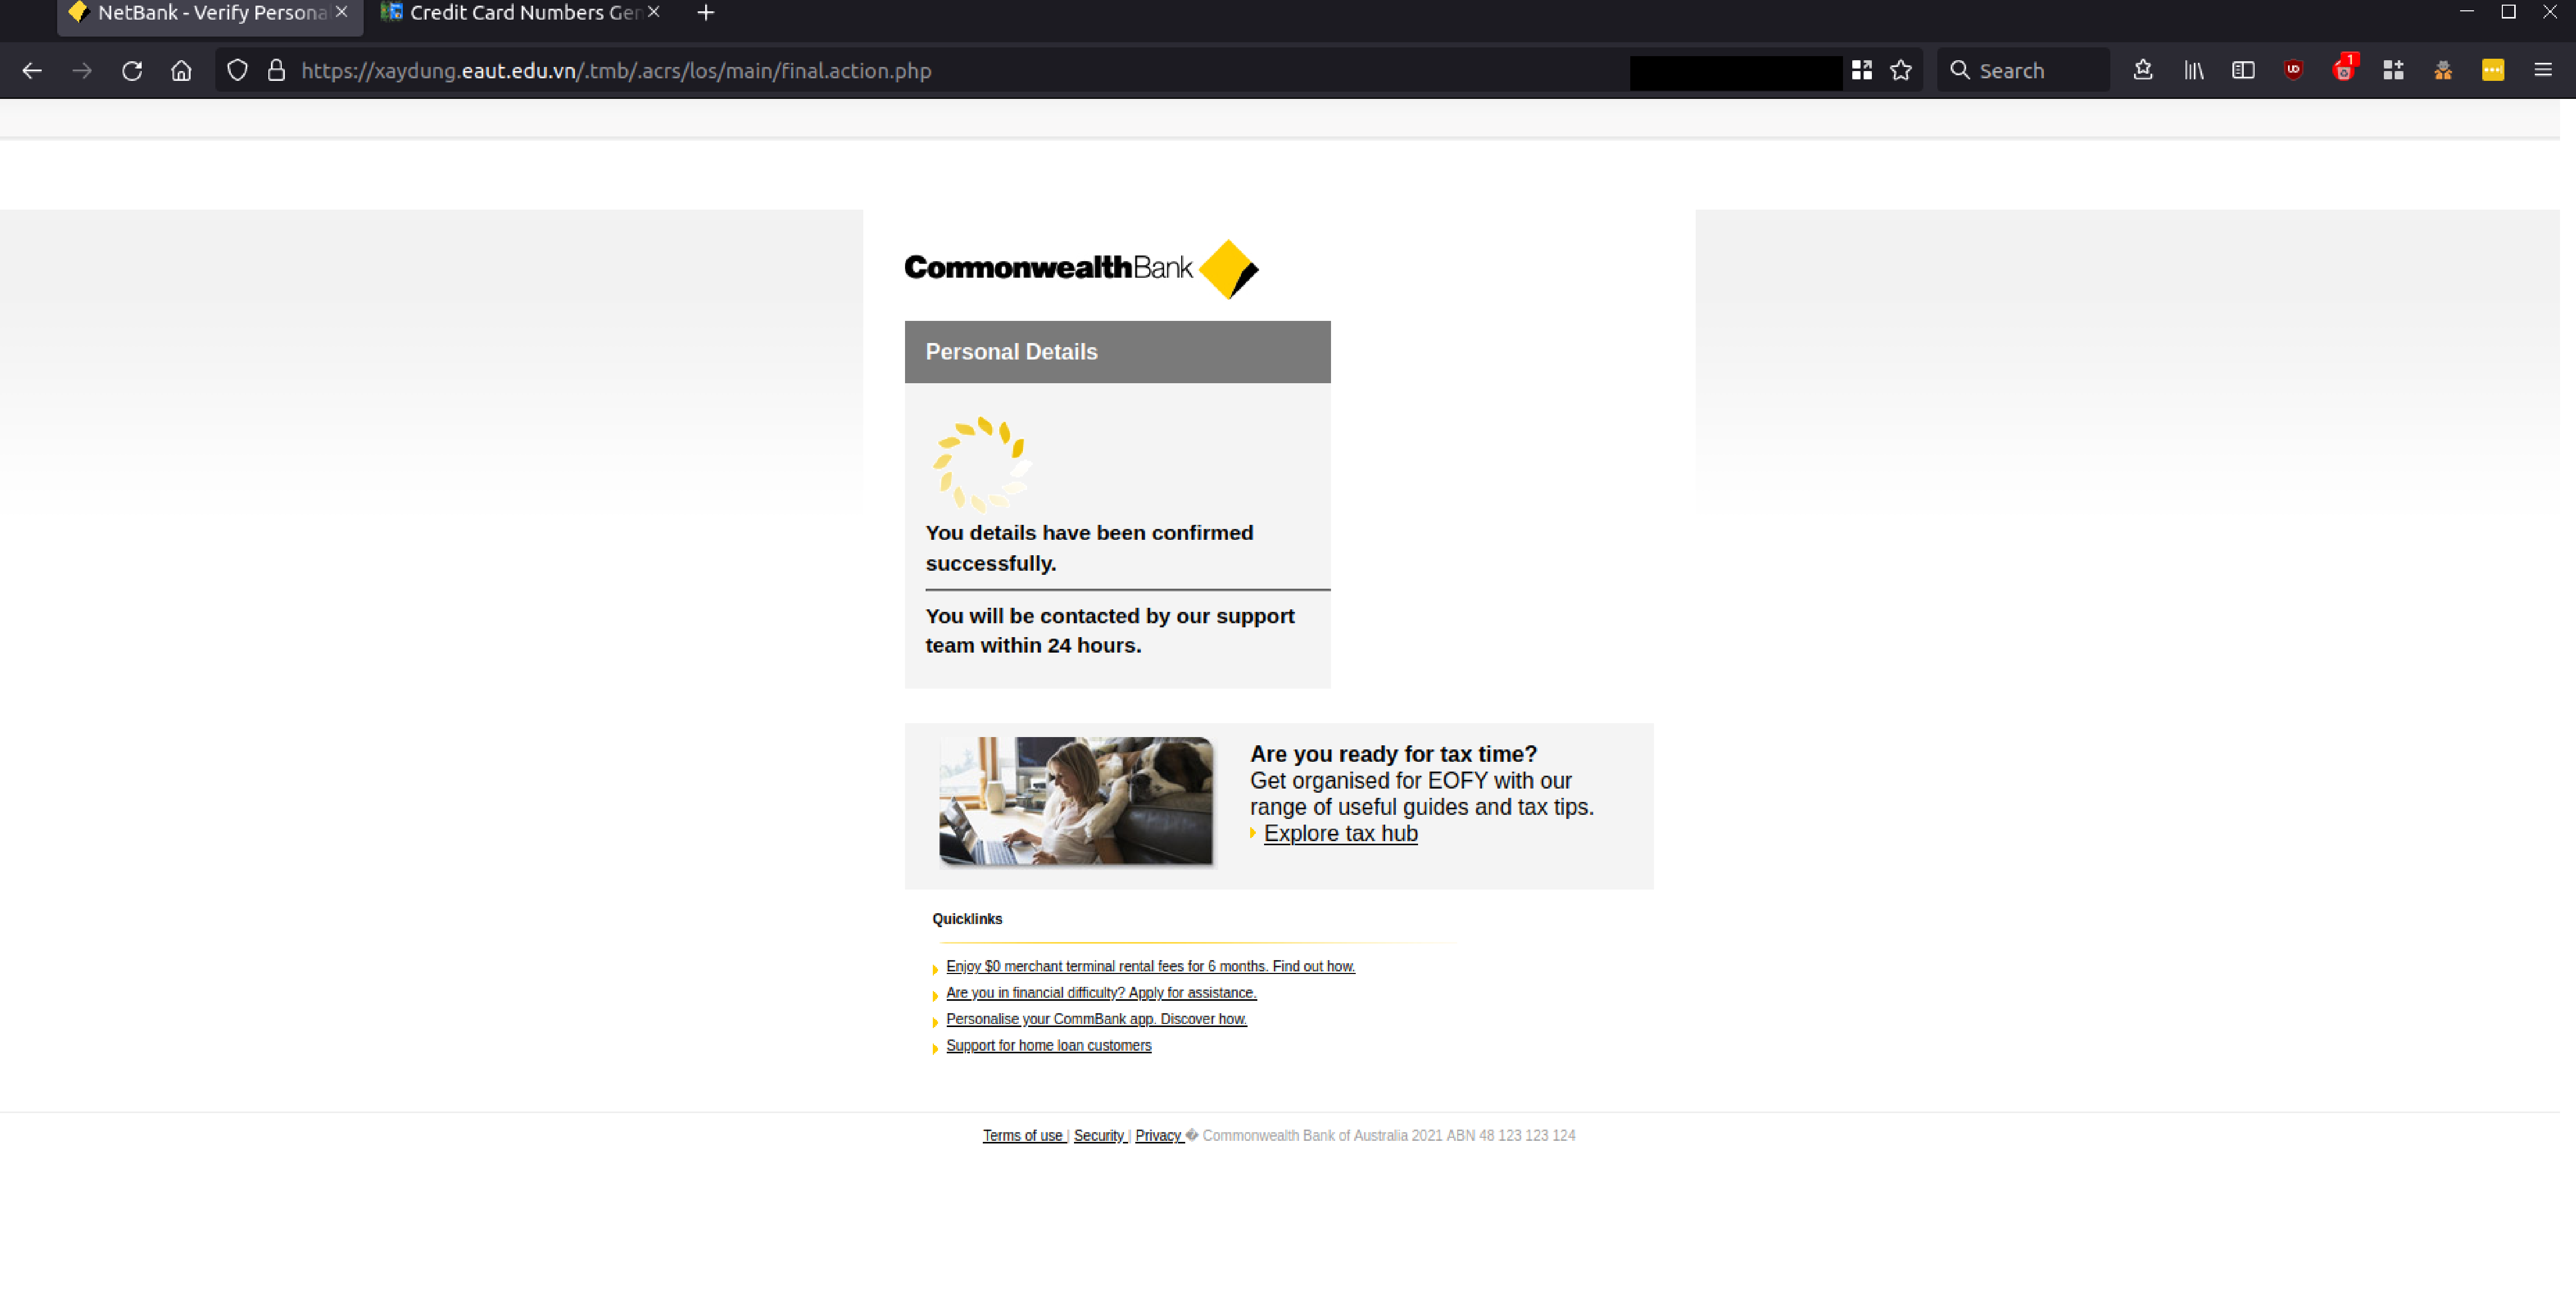Click the save to Pocket icon
Image resolution: width=2576 pixels, height=1316 pixels.
coord(2143,70)
